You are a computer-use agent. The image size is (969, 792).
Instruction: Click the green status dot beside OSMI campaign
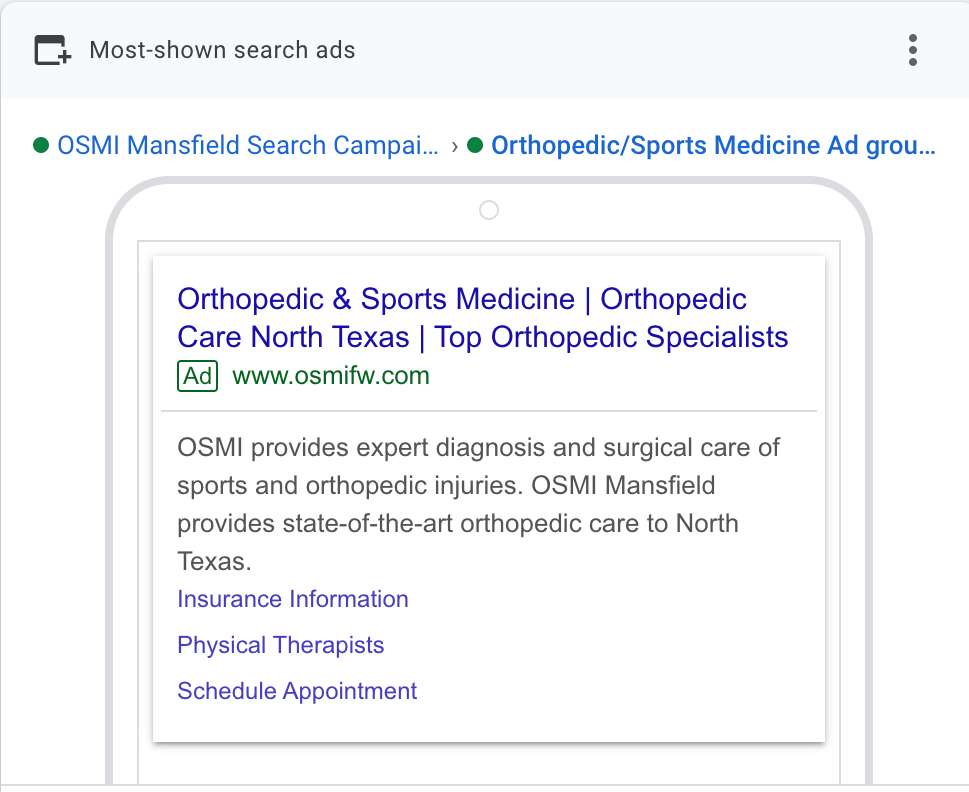[41, 145]
